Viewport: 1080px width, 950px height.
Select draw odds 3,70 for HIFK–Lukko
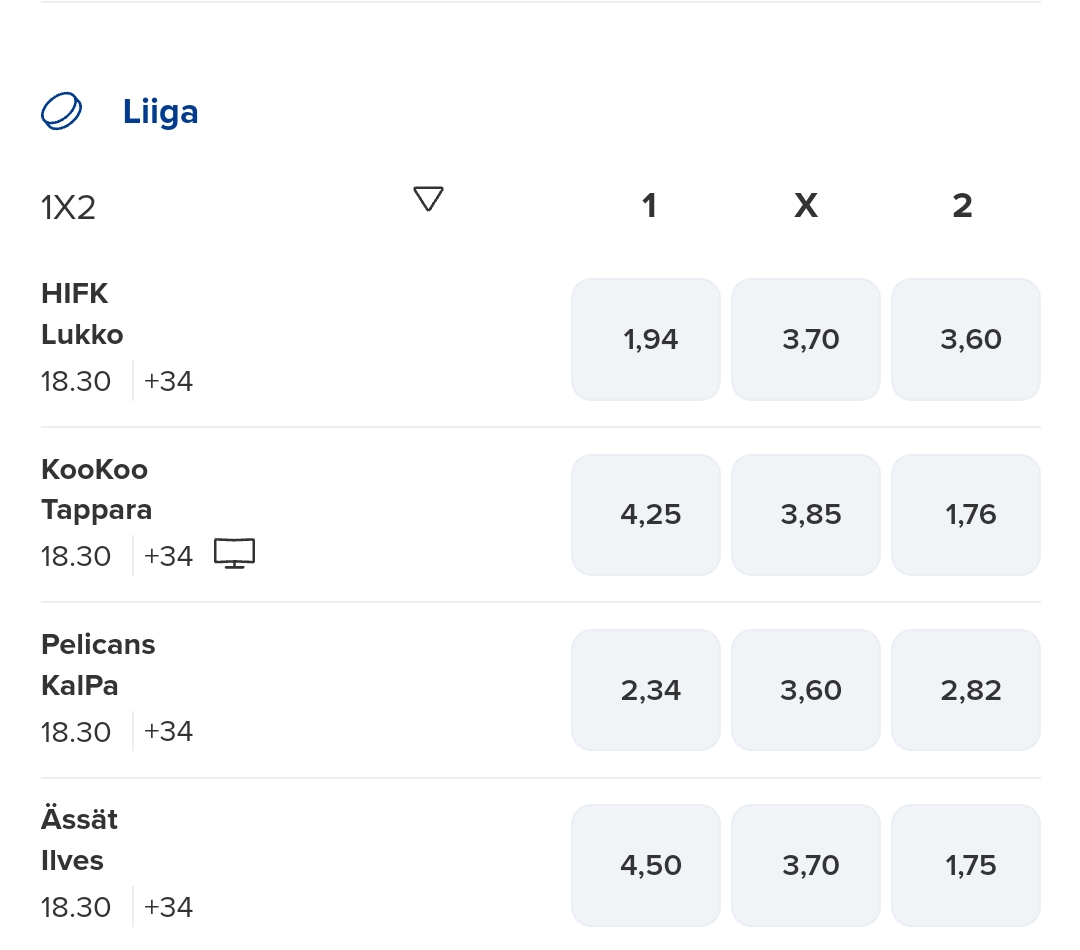pos(806,339)
